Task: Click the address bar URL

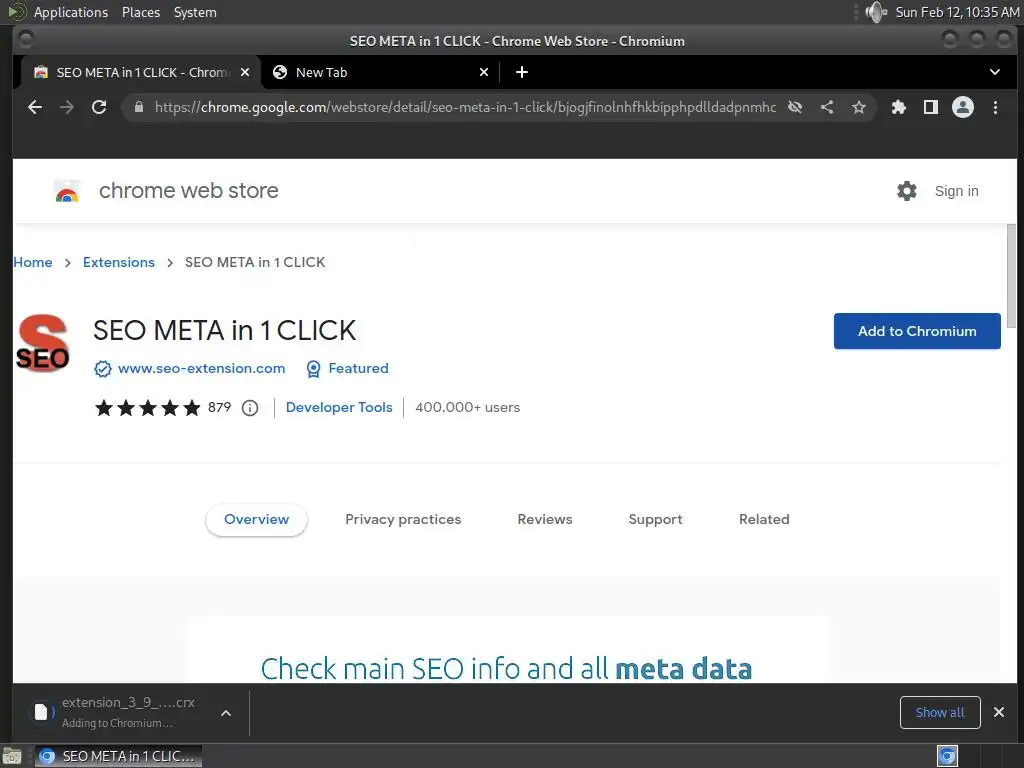Action: (465, 107)
